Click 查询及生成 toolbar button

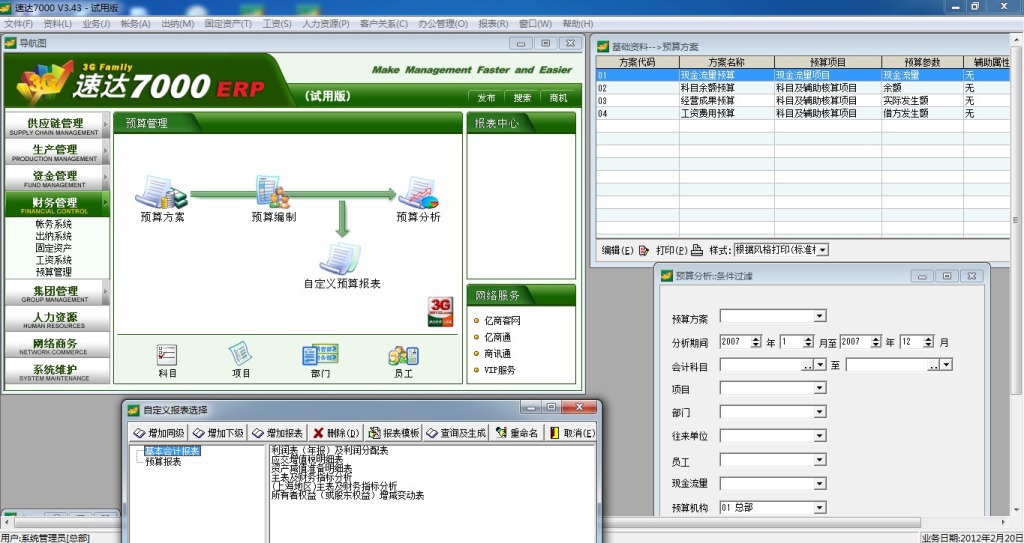point(456,433)
